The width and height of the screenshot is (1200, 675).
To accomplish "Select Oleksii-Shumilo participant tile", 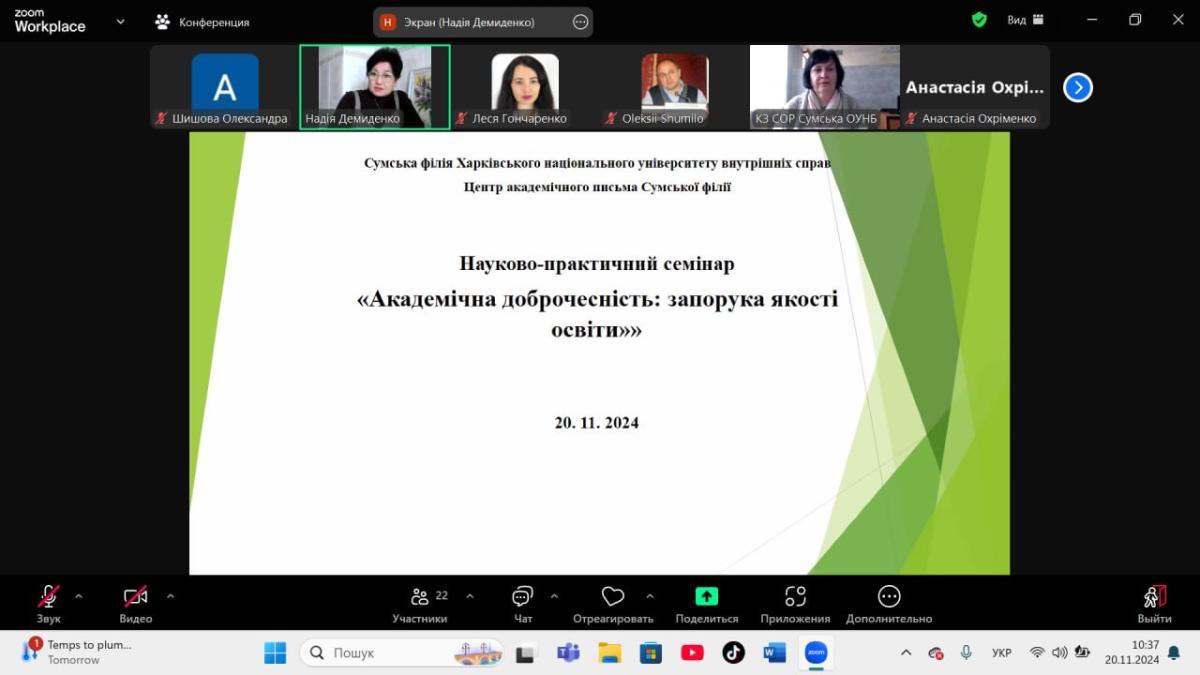I will click(x=675, y=87).
